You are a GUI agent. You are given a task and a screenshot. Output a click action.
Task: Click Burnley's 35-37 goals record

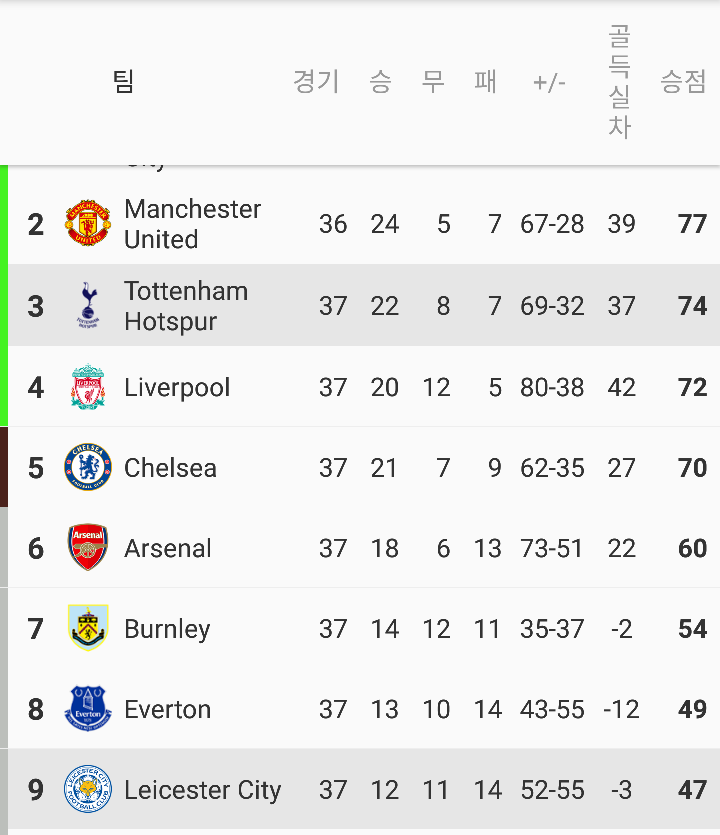pyautogui.click(x=552, y=628)
